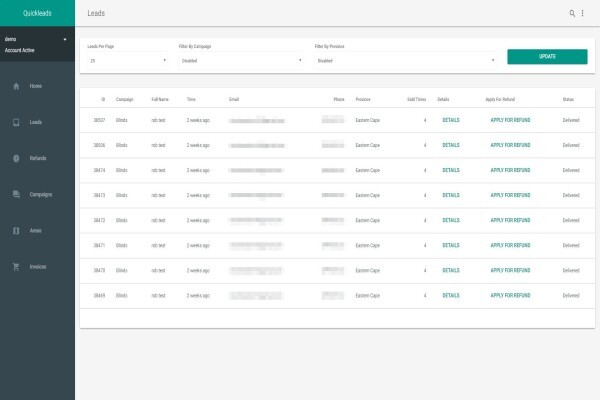Expand the demo account dropdown arrow

(65, 39)
